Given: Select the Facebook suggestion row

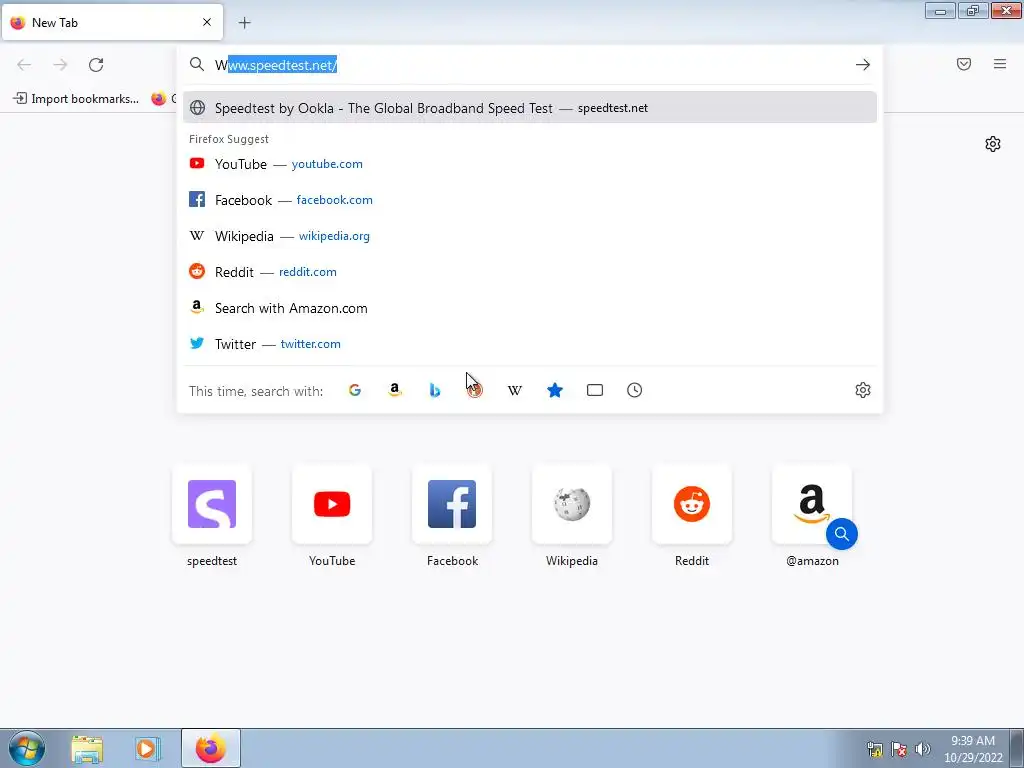Looking at the screenshot, I should (530, 200).
